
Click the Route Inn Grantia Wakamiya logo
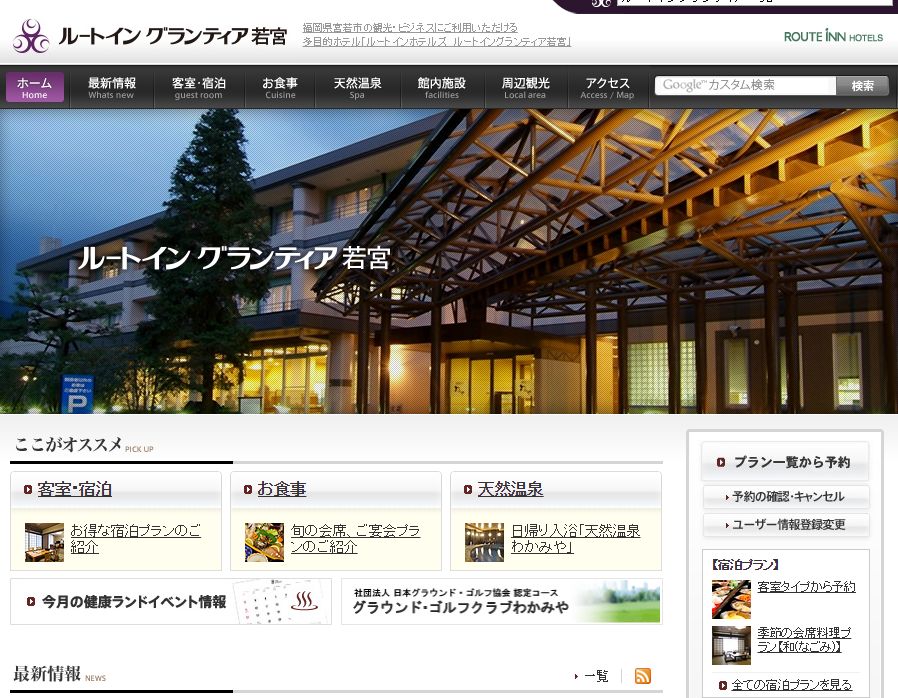[150, 37]
